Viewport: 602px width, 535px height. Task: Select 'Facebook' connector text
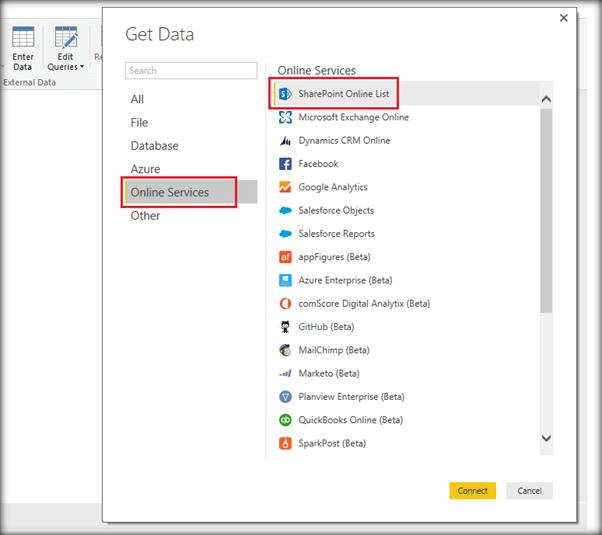tap(318, 164)
